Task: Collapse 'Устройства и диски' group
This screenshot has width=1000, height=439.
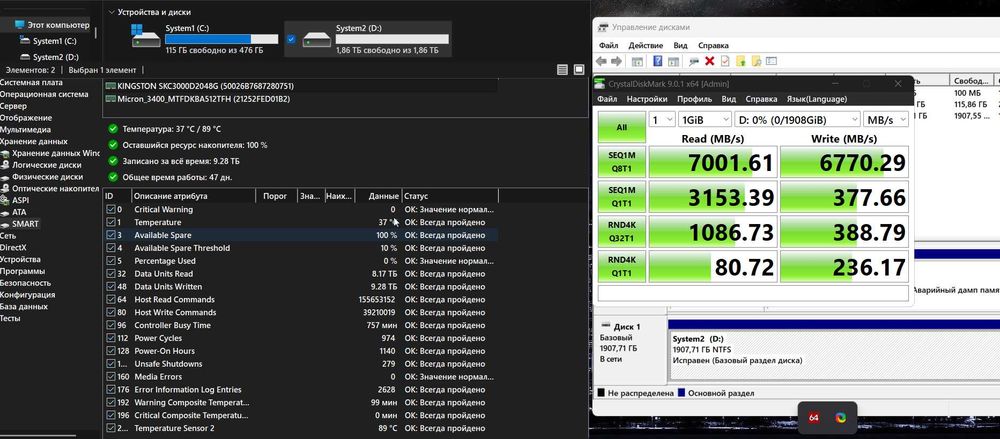Action: [112, 12]
